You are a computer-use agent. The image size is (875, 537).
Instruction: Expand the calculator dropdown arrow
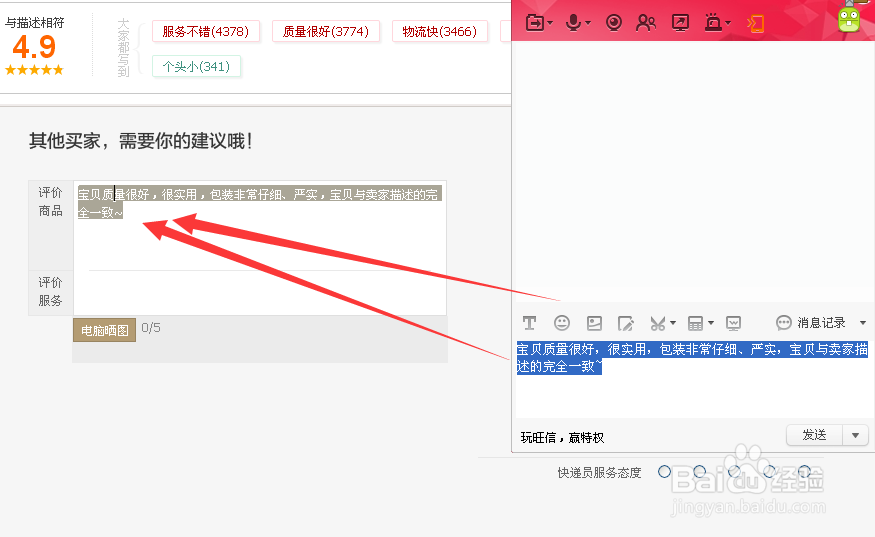[x=711, y=323]
